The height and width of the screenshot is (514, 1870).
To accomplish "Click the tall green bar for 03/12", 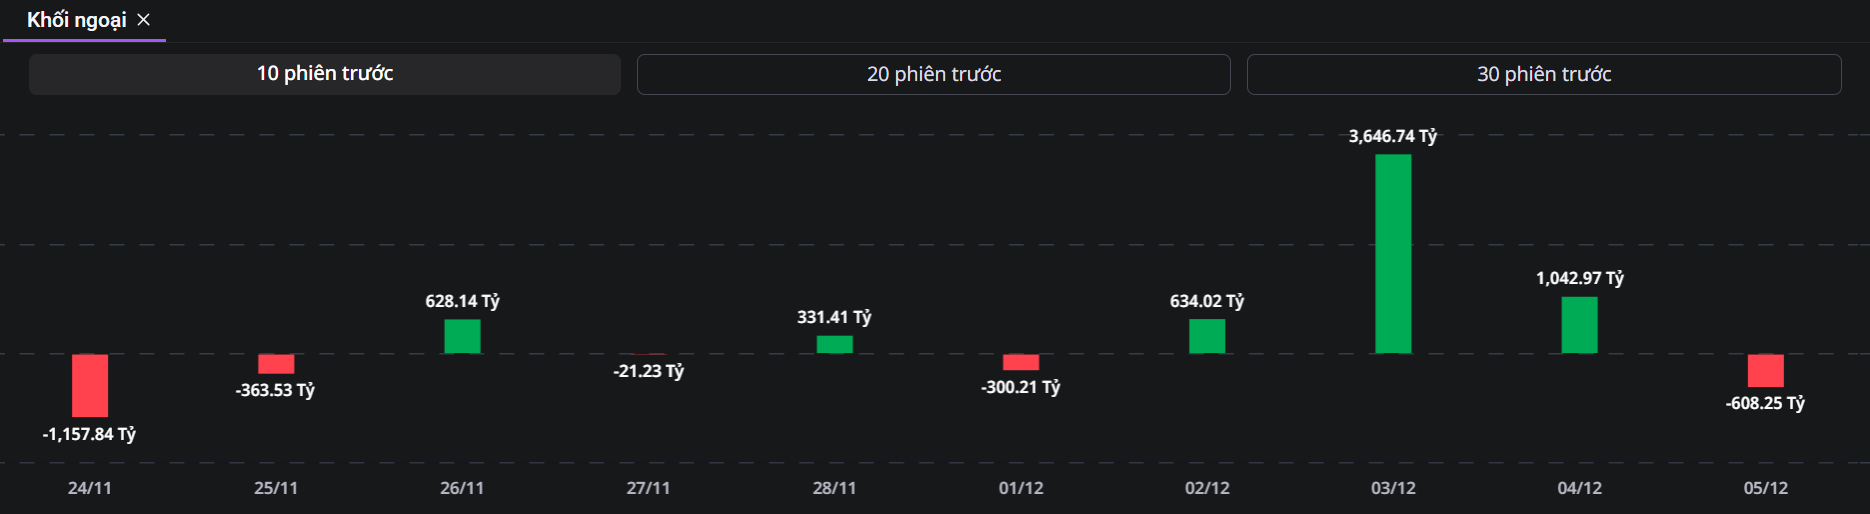I will (1393, 254).
